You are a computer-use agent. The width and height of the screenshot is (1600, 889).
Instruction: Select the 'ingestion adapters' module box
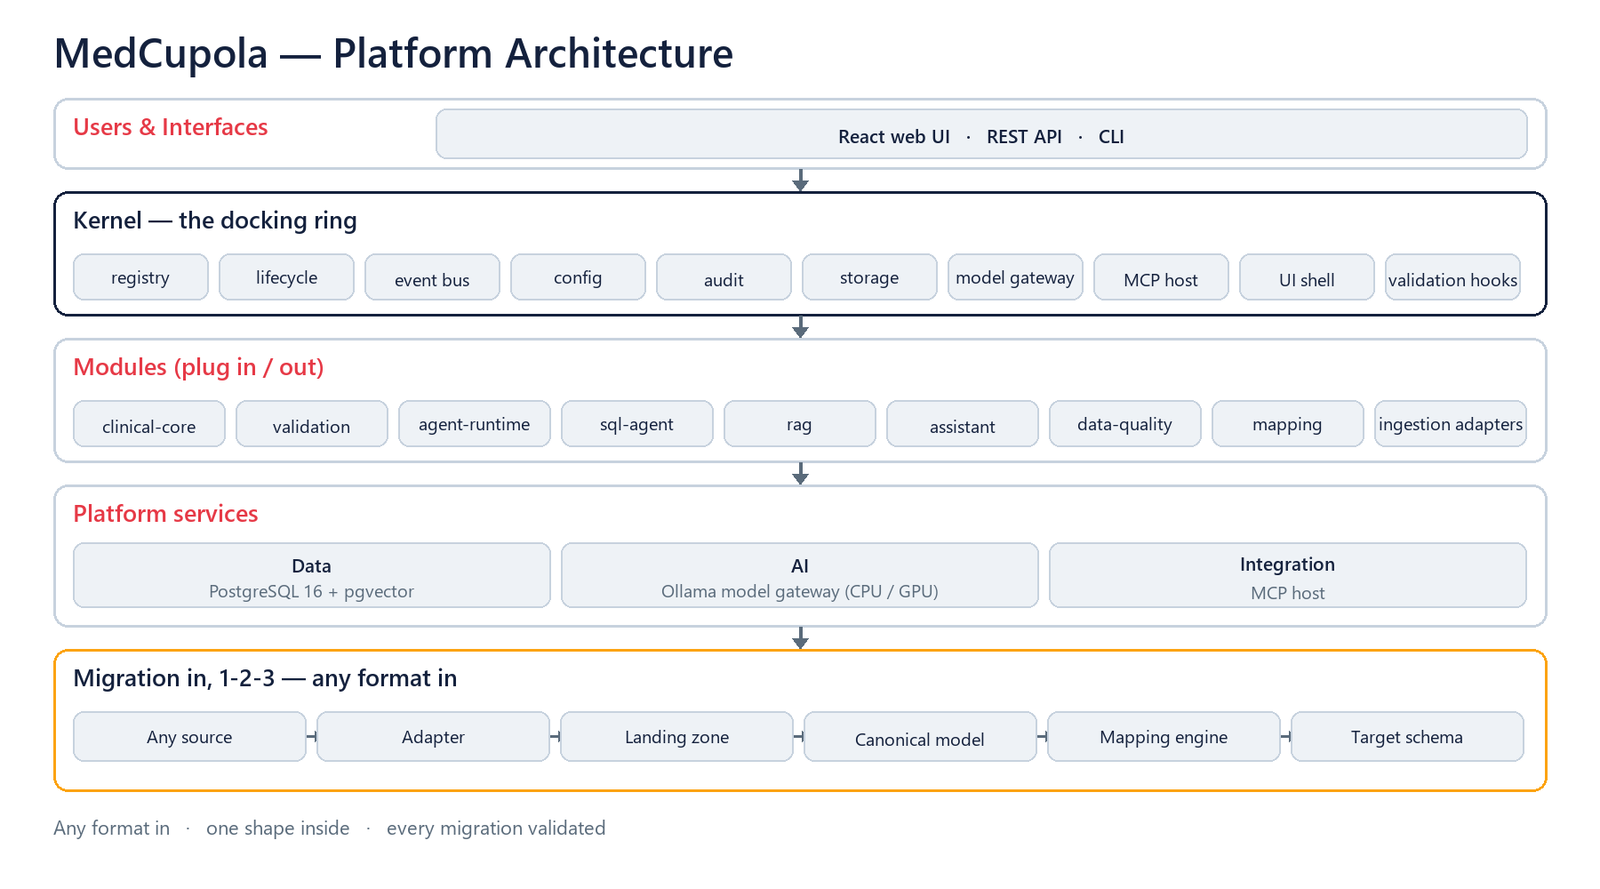pyautogui.click(x=1450, y=424)
